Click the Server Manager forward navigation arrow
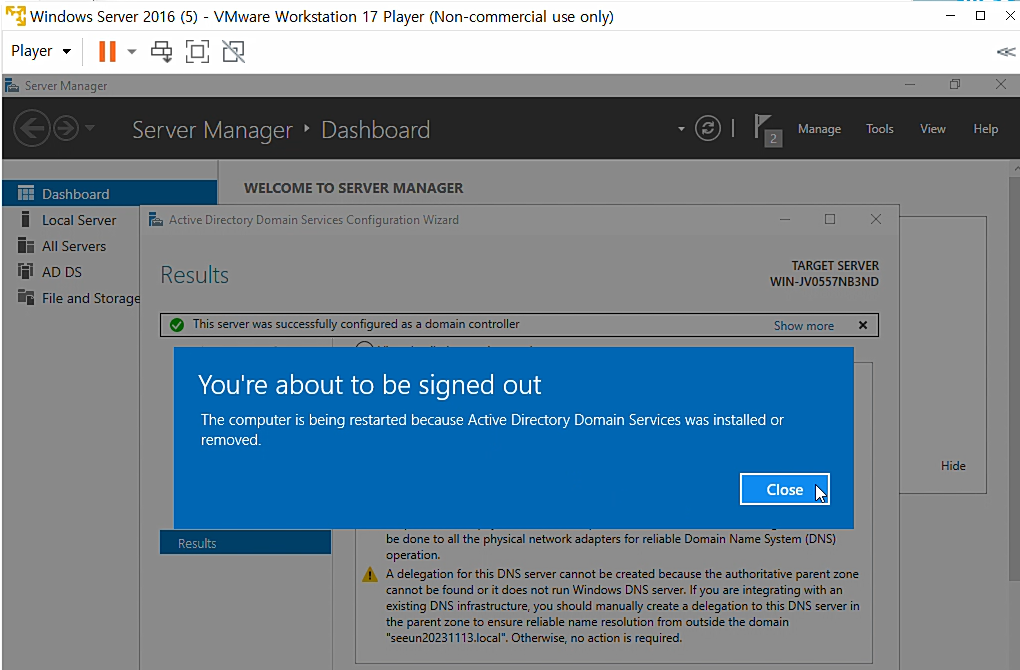Image resolution: width=1020 pixels, height=670 pixels. coord(66,128)
